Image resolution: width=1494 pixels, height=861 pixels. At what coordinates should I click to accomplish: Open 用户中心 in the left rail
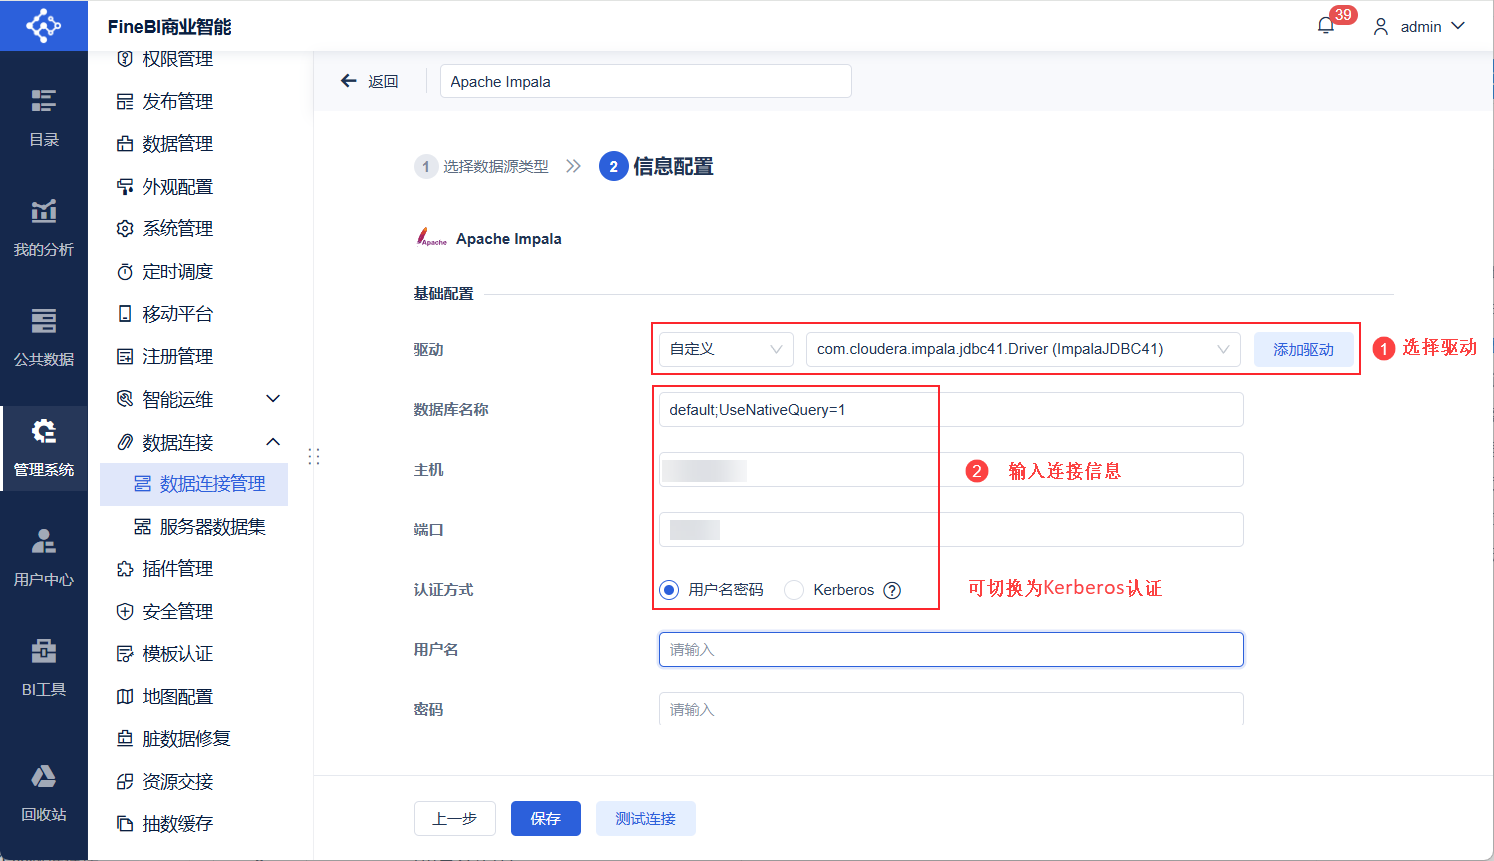pyautogui.click(x=44, y=557)
